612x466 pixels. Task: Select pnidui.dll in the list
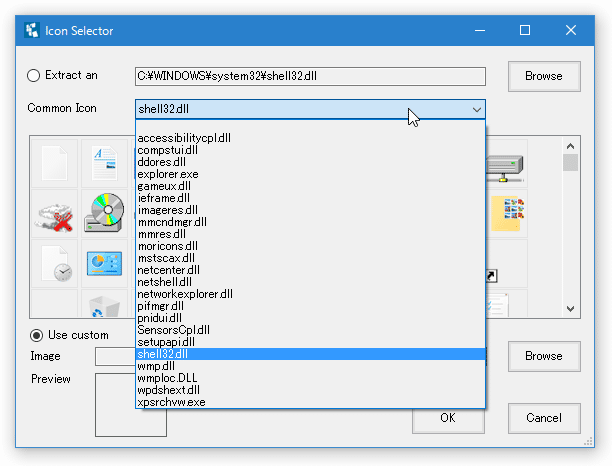pyautogui.click(x=310, y=318)
